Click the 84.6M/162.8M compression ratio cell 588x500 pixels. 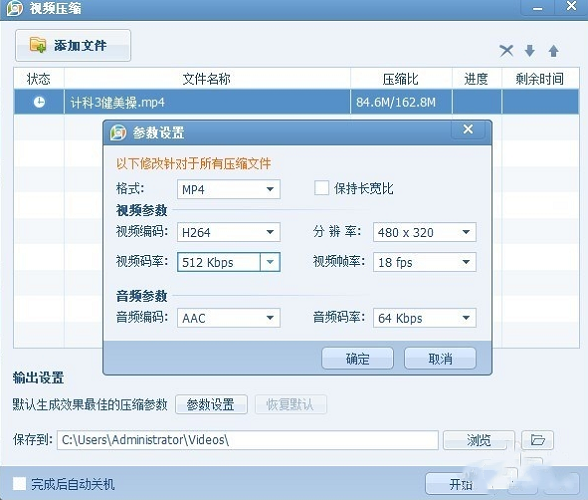coord(401,102)
